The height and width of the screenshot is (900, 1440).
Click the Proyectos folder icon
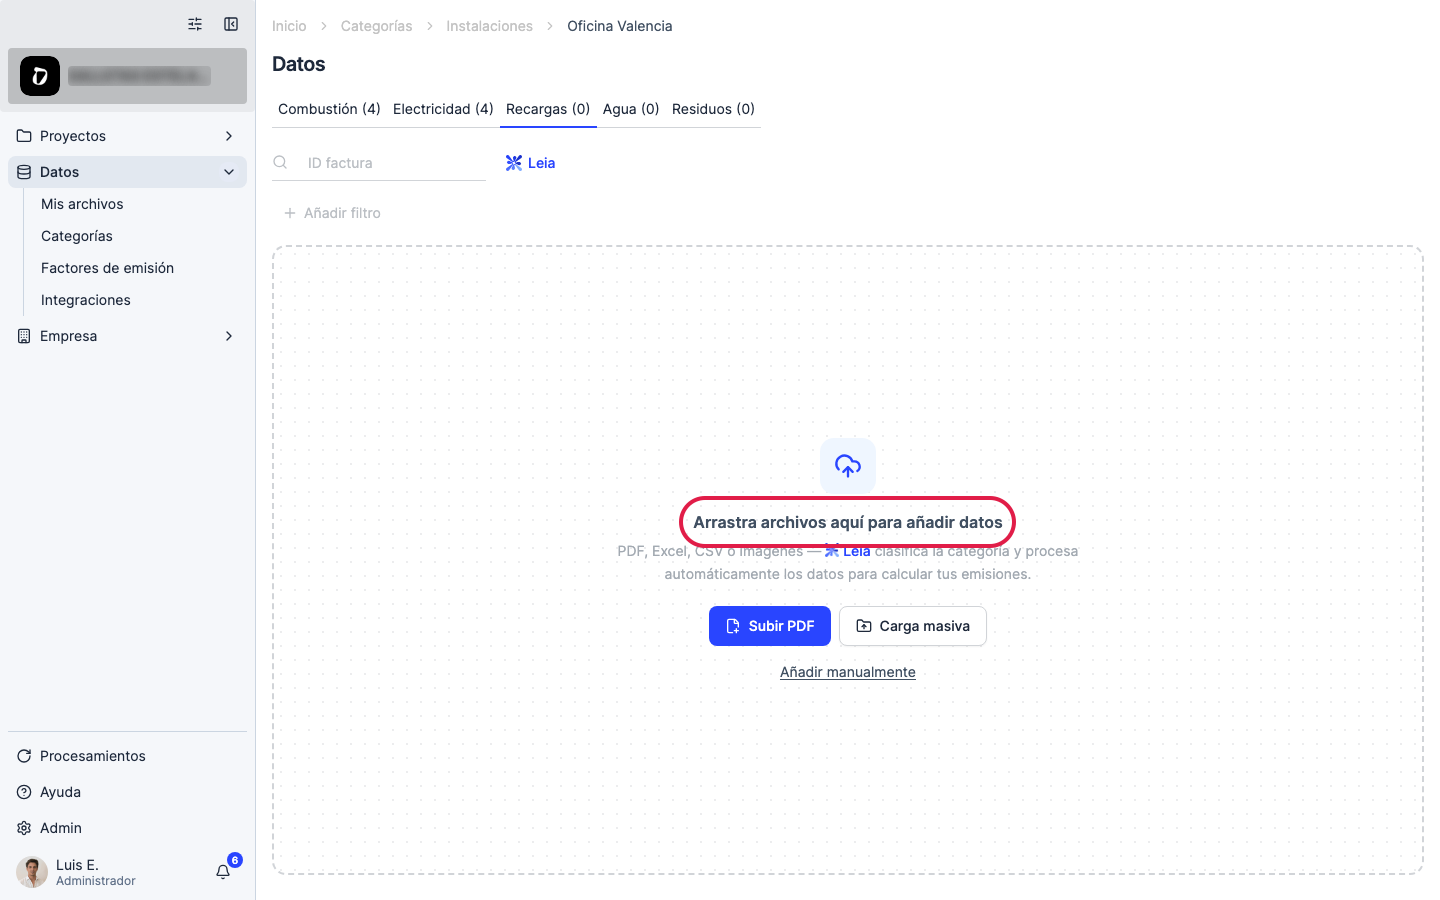pyautogui.click(x=24, y=136)
